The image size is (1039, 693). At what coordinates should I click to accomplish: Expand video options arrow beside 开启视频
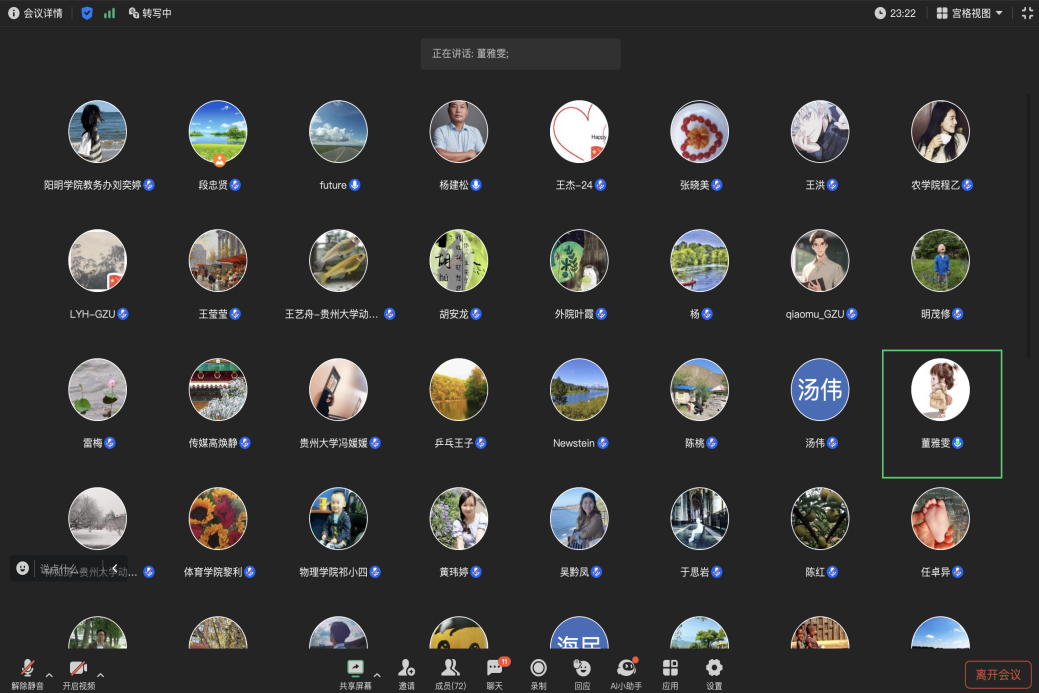point(100,675)
